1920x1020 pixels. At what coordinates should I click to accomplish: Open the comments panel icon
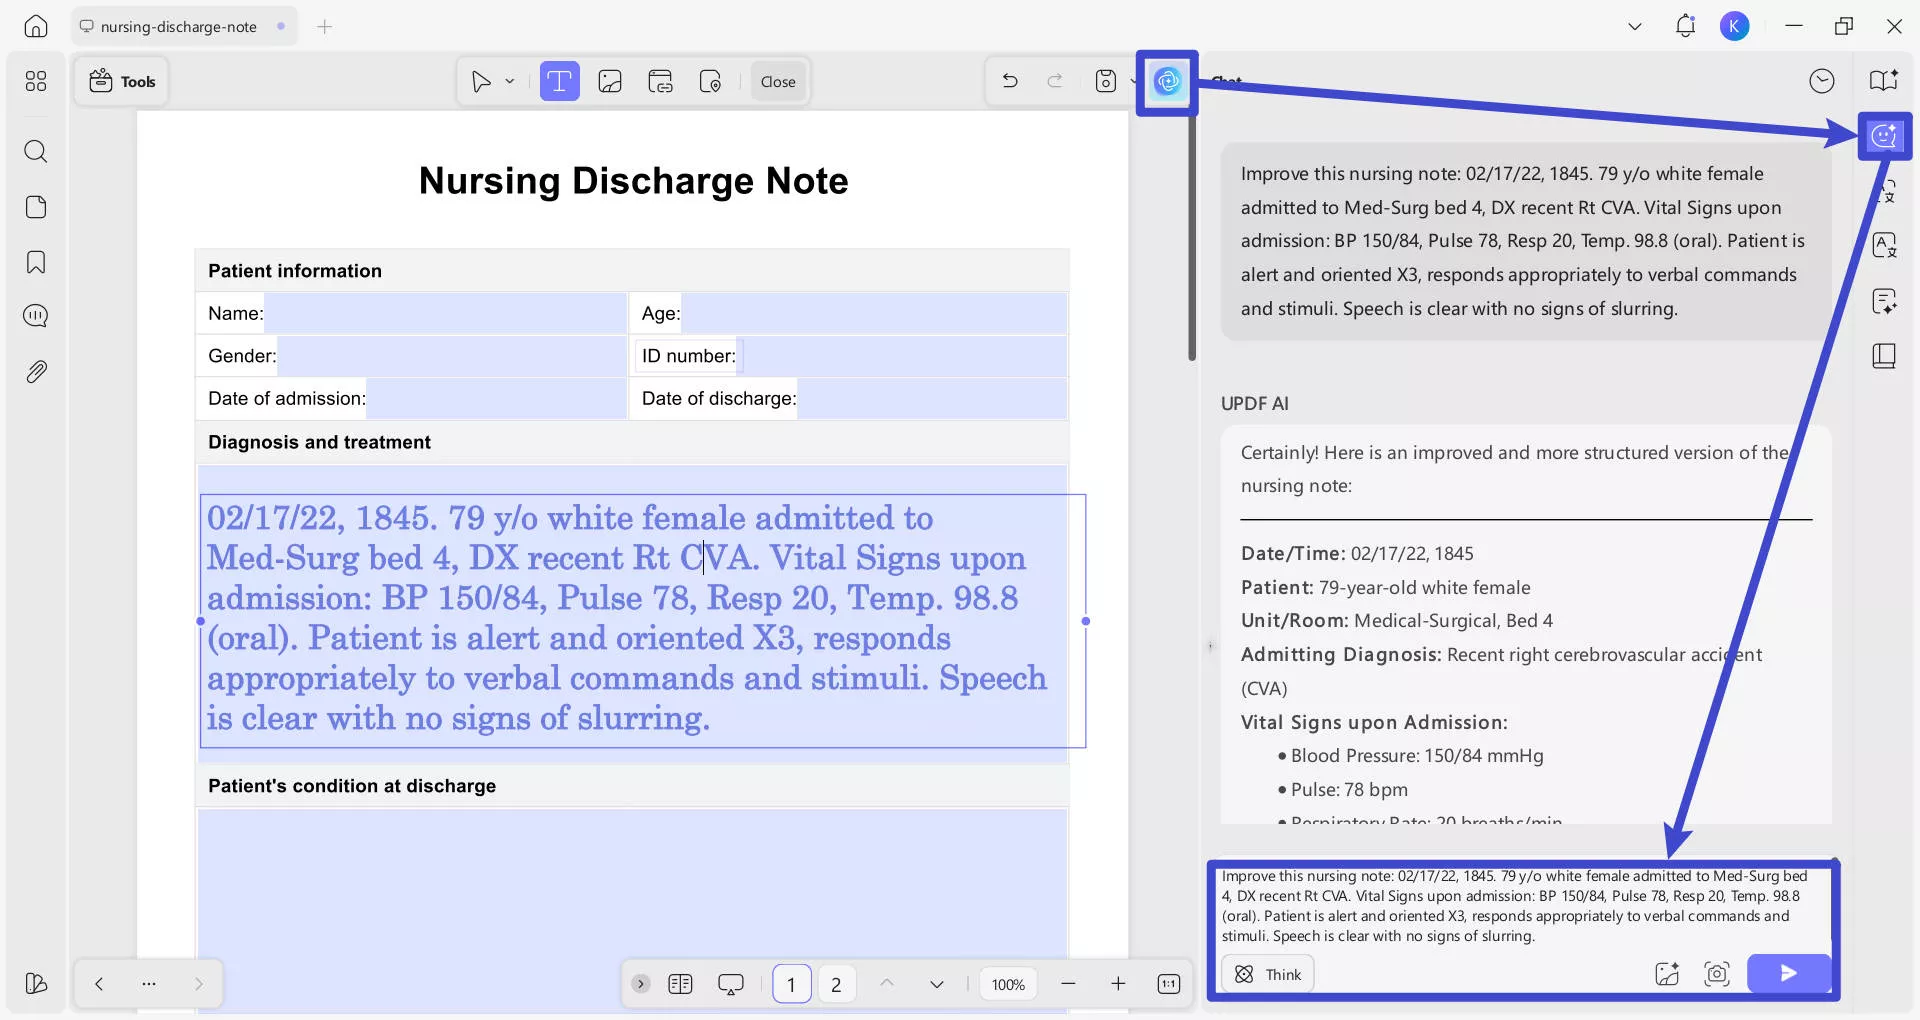click(x=36, y=316)
